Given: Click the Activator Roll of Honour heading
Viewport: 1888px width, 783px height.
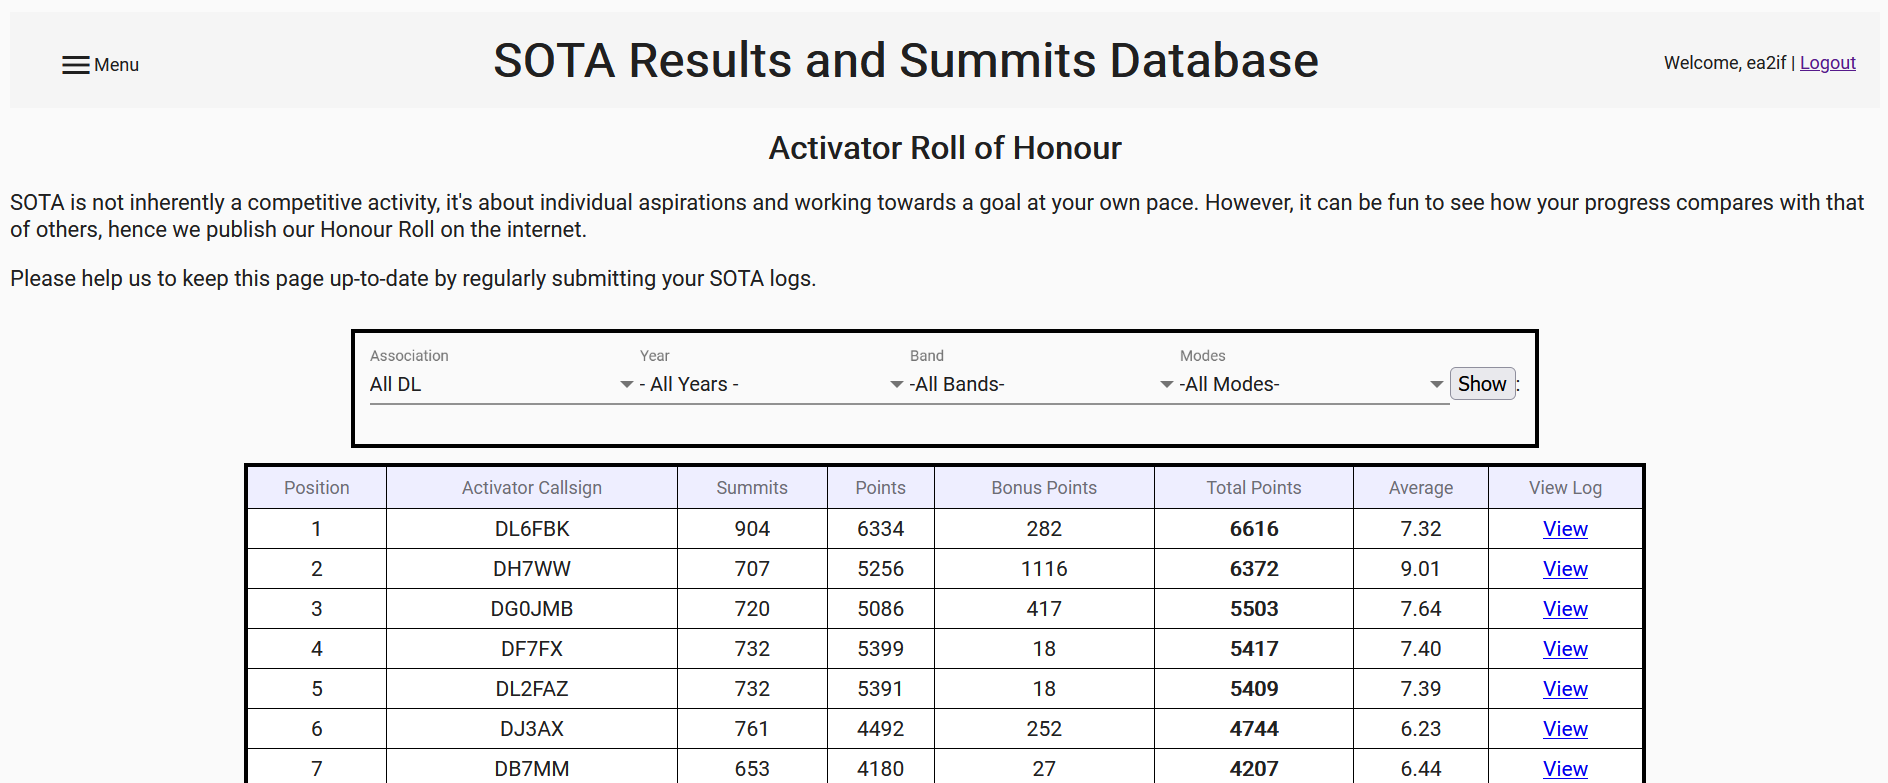Looking at the screenshot, I should (945, 148).
